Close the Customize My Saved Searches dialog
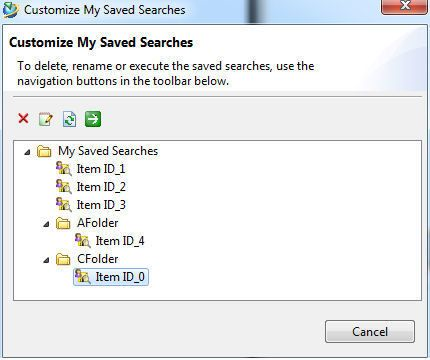 (405, 6)
